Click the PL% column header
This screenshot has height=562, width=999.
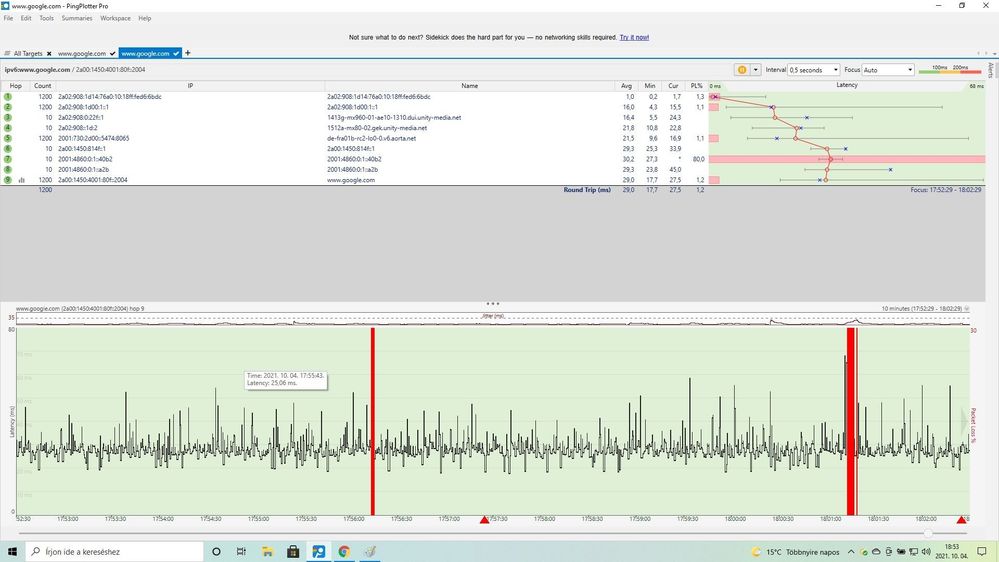(696, 85)
